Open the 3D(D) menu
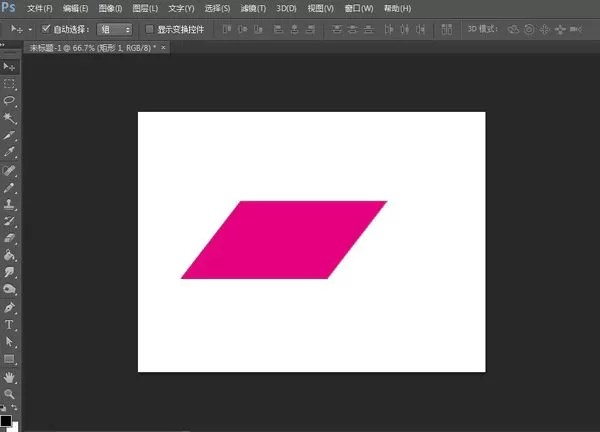Image resolution: width=600 pixels, height=432 pixels. click(x=286, y=8)
